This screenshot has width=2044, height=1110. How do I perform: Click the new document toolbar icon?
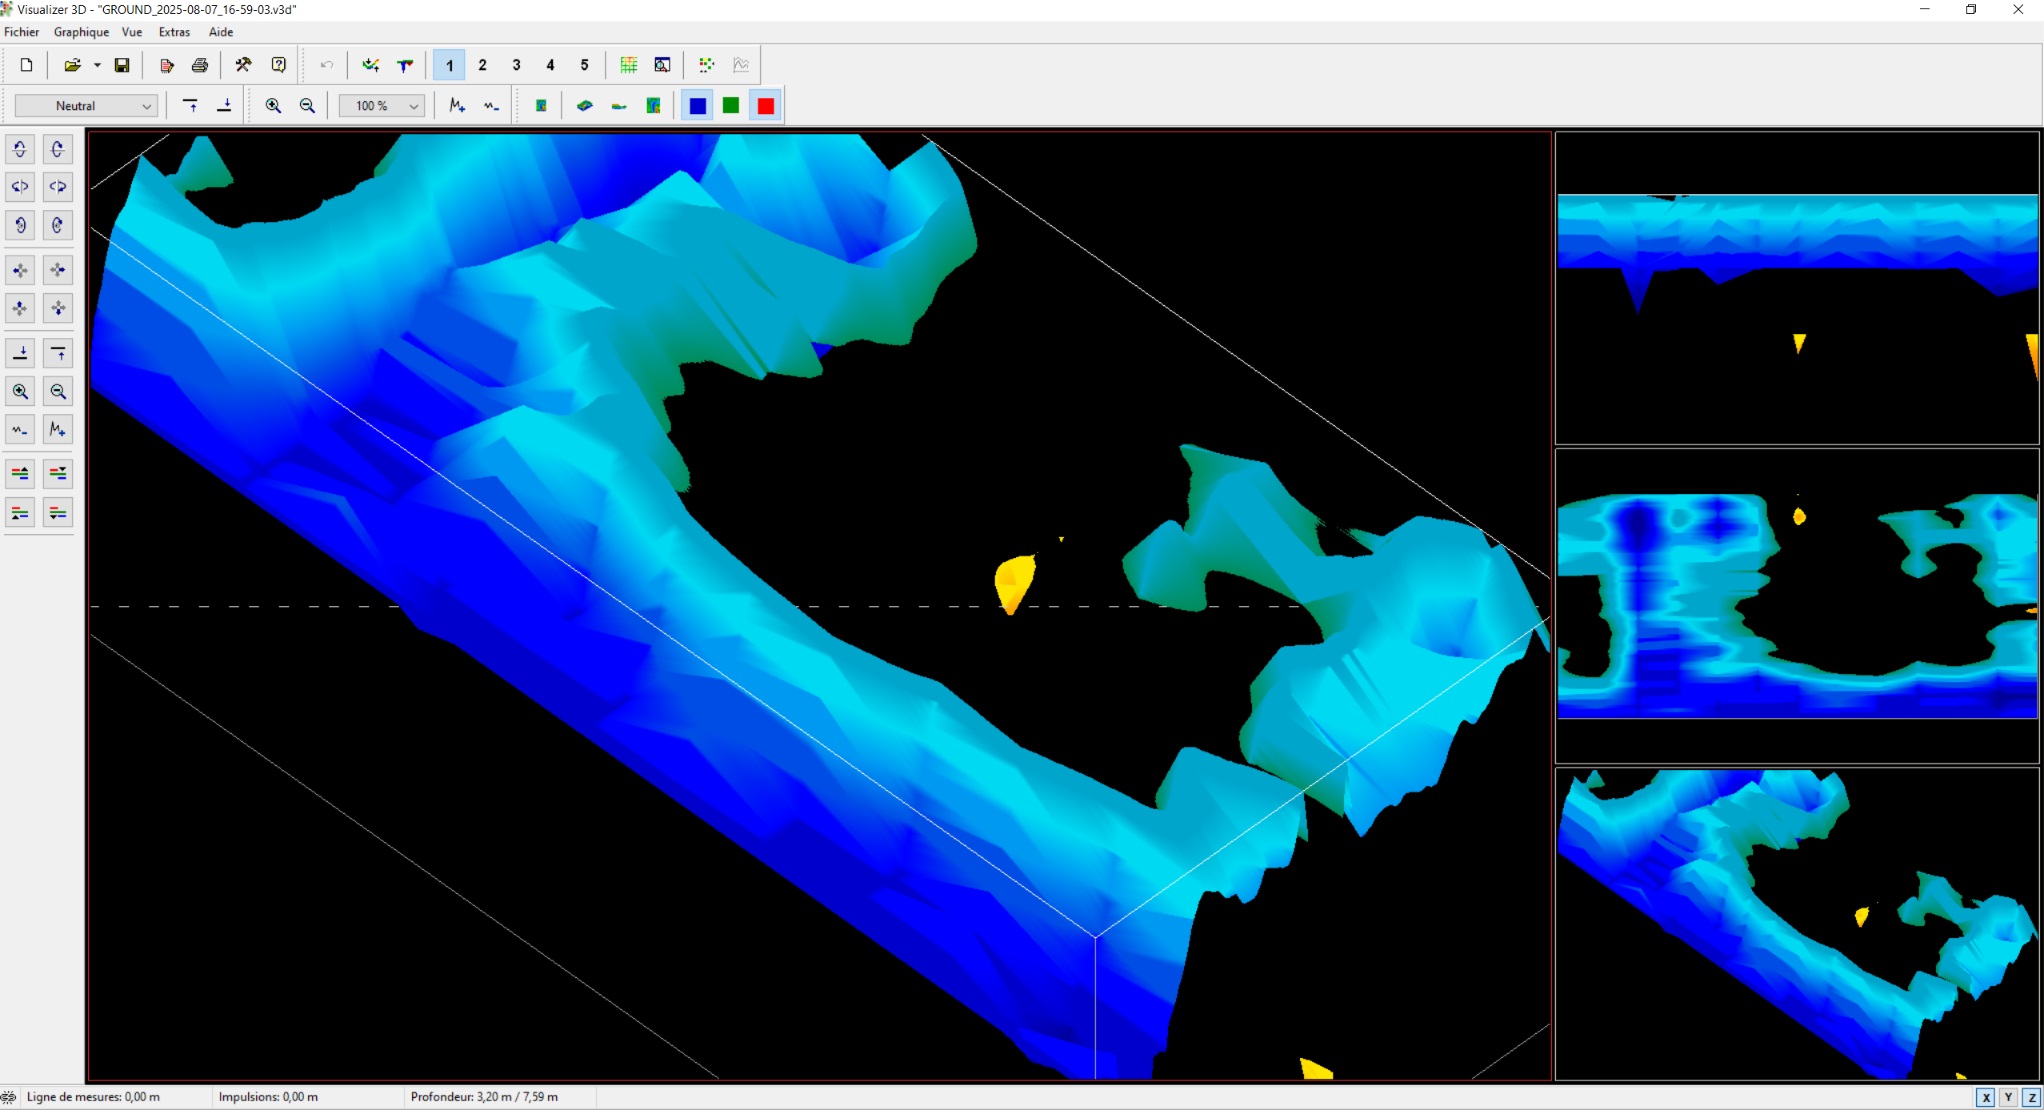tap(27, 65)
